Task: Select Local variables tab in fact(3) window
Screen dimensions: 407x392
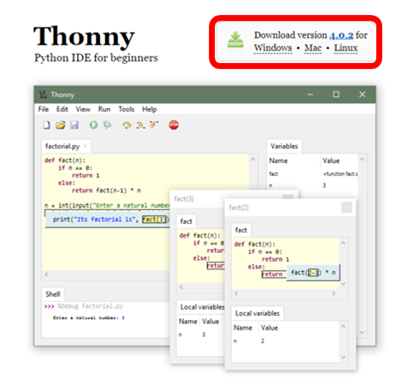Action: 202,307
